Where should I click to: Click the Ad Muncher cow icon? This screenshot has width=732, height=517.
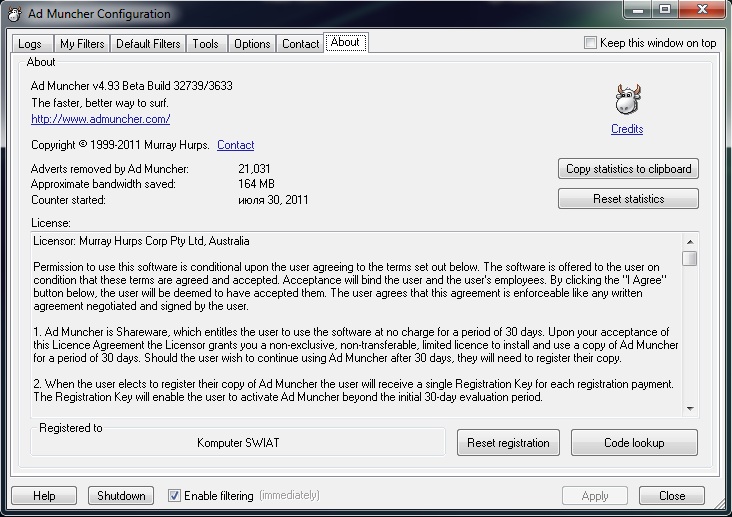[627, 100]
